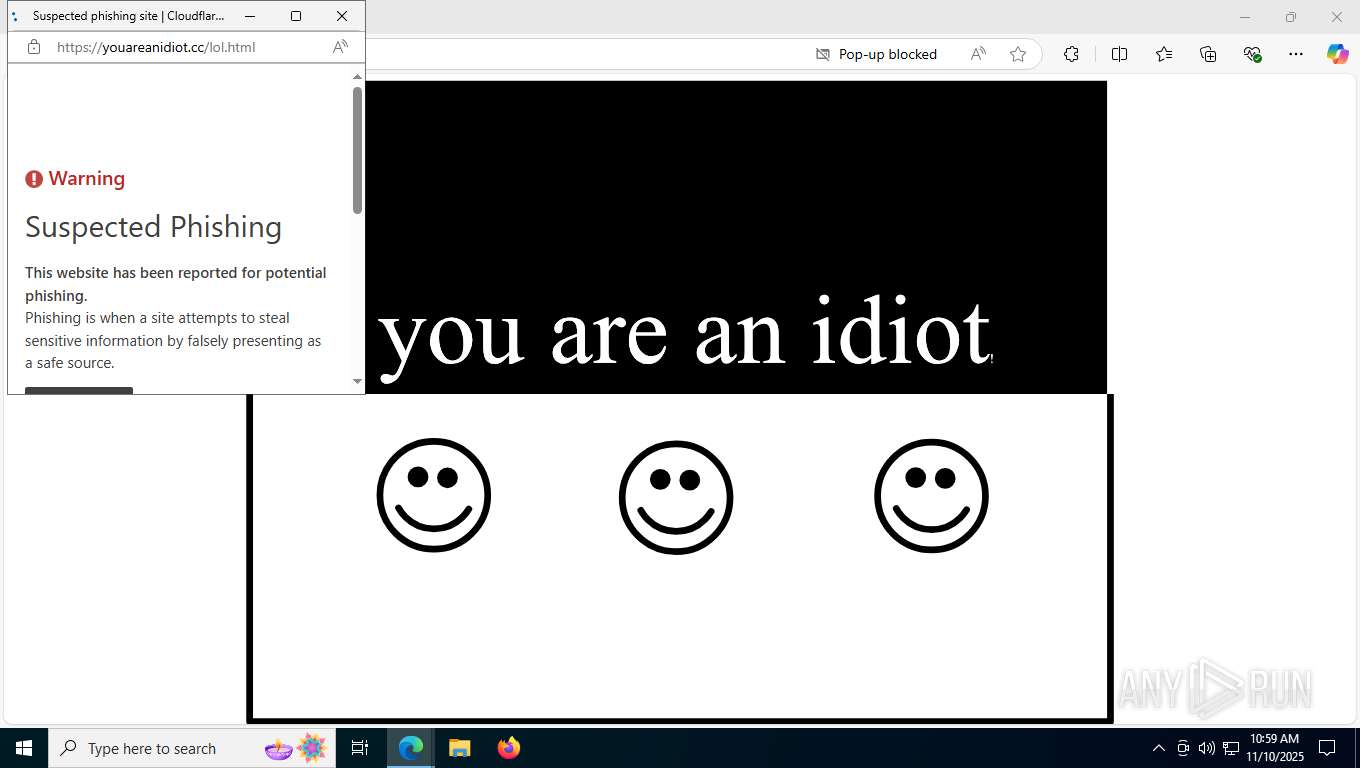Open notification center icon

point(1327,748)
